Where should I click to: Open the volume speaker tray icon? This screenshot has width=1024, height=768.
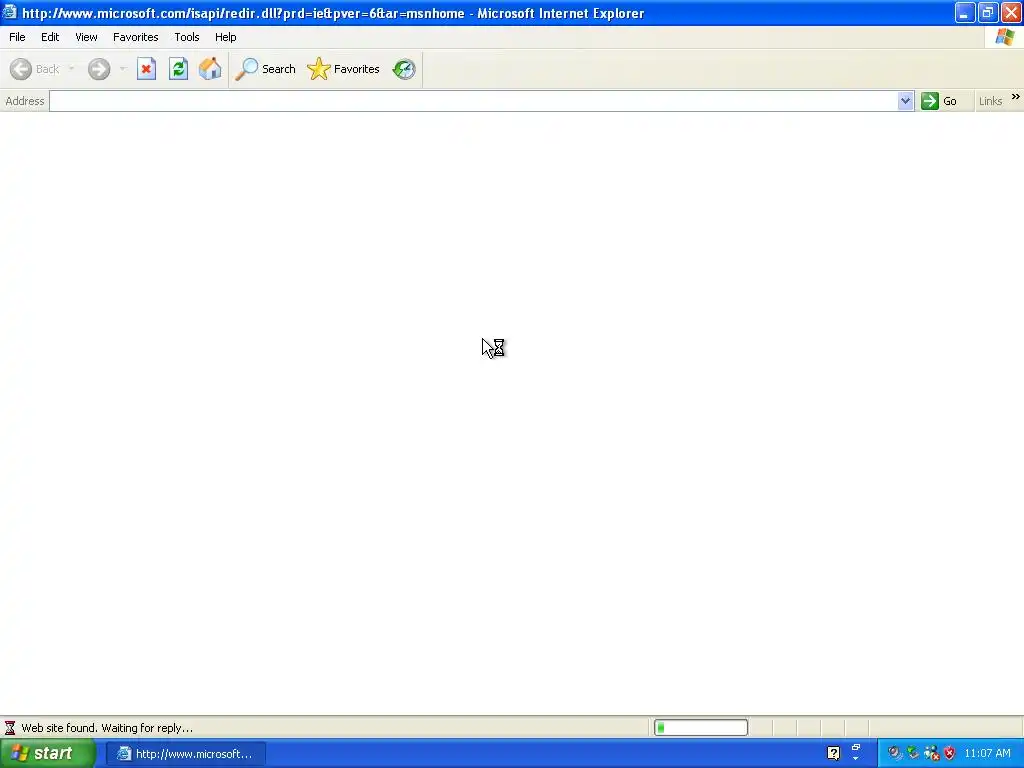pyautogui.click(x=893, y=754)
